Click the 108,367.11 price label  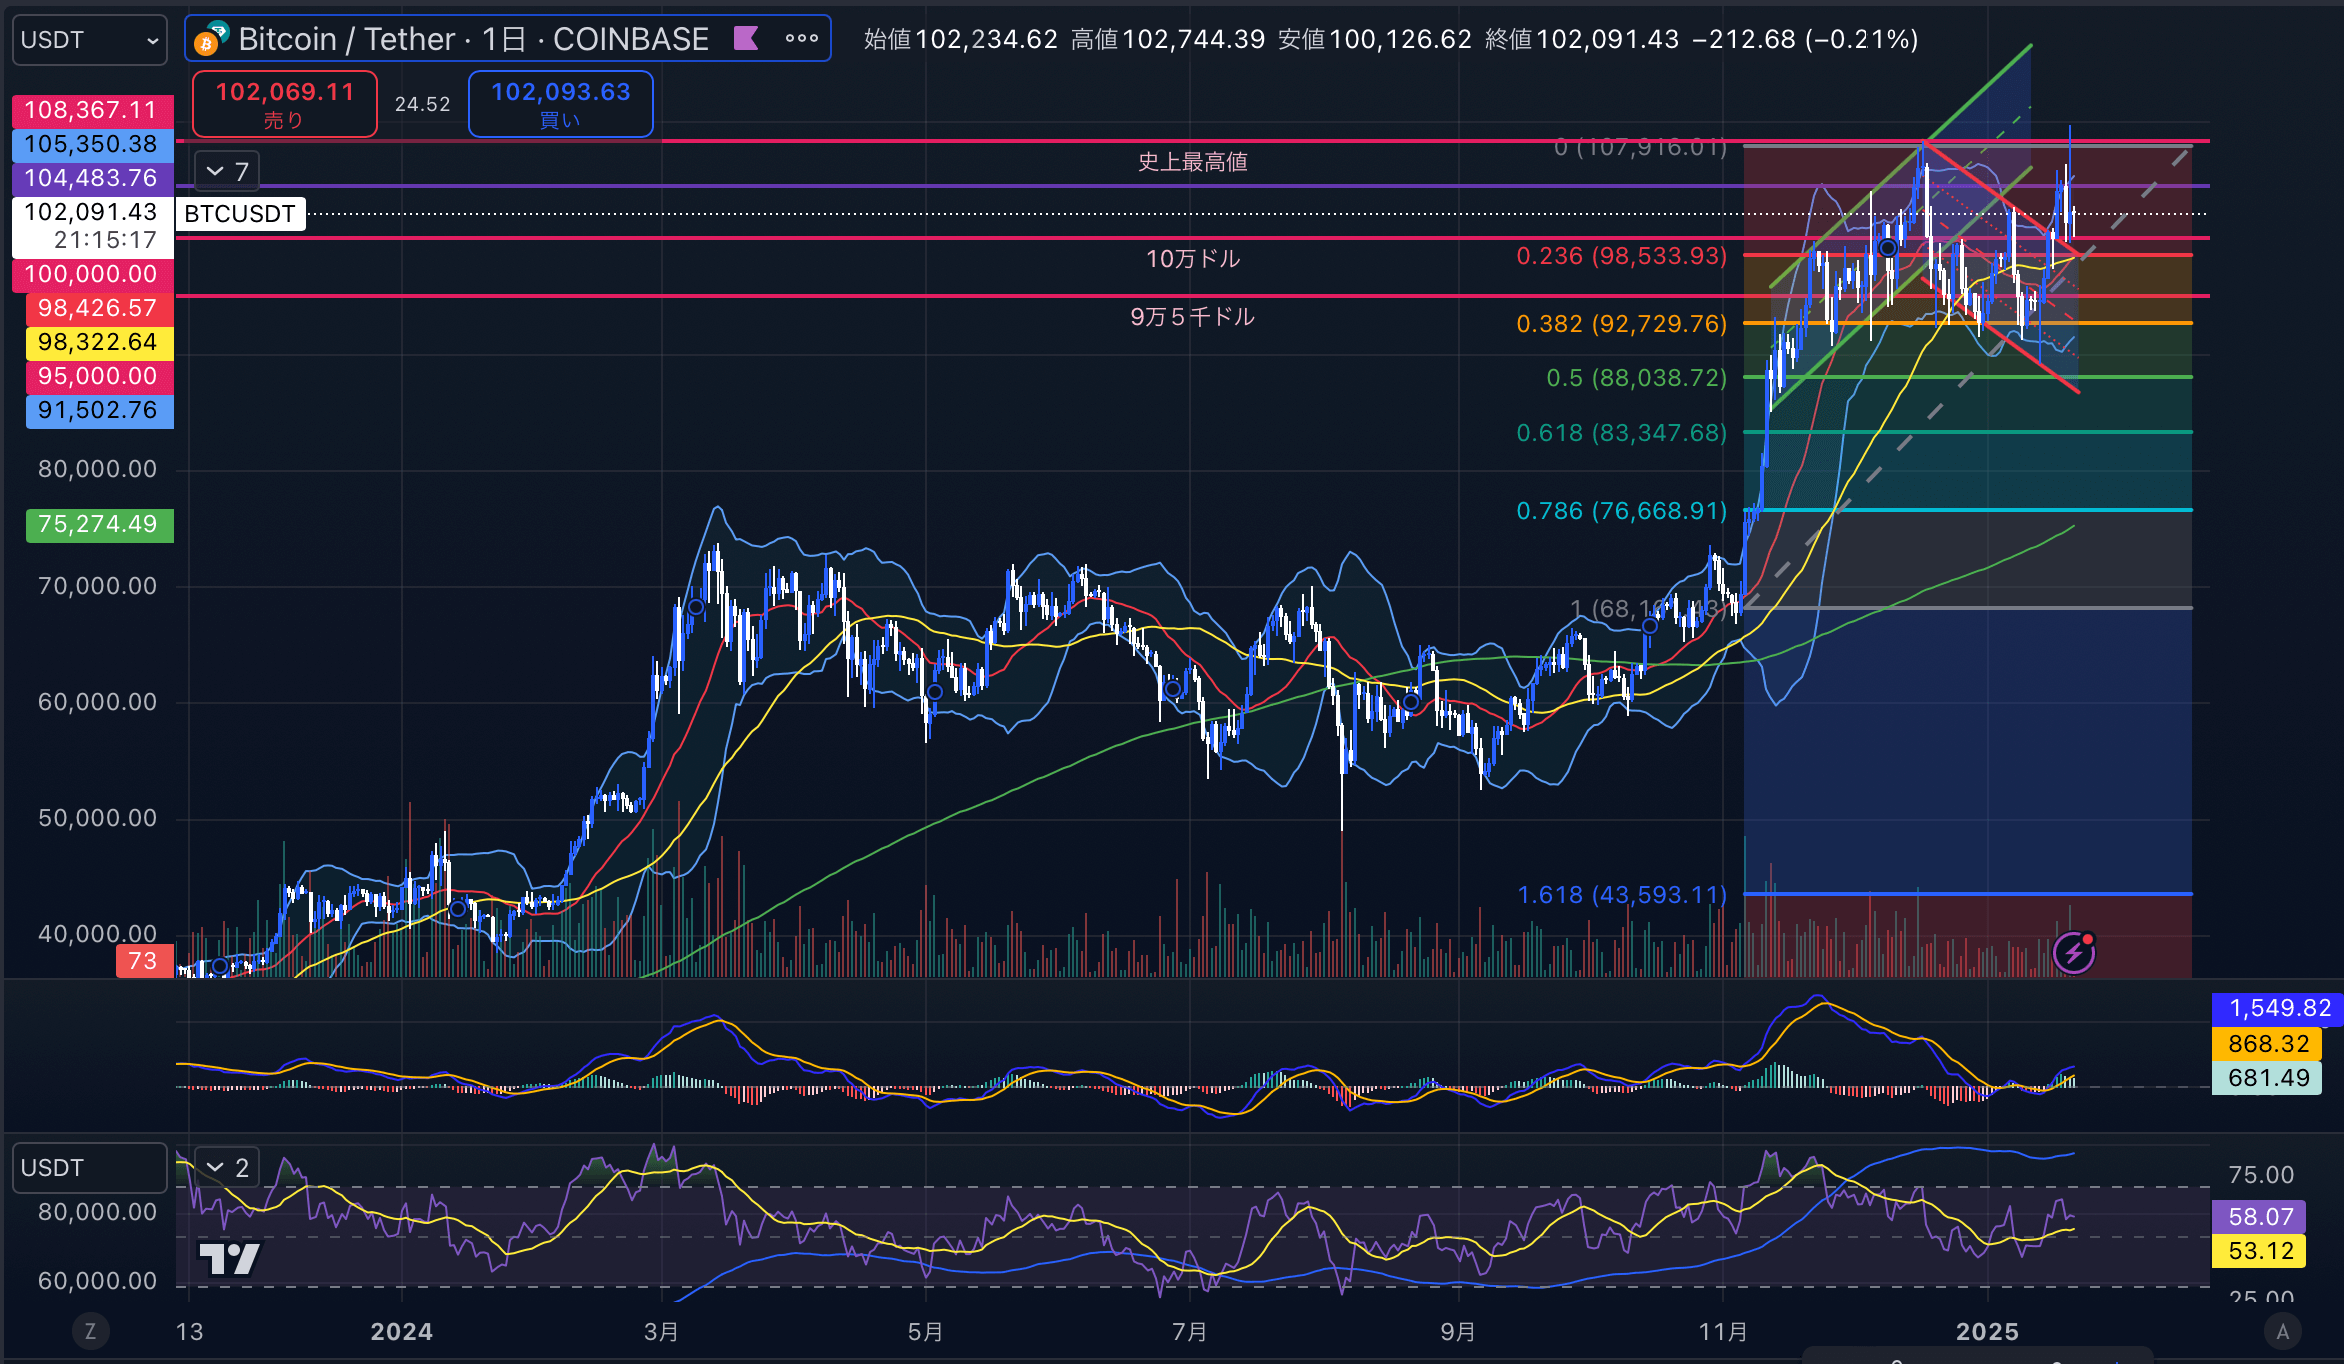(92, 110)
